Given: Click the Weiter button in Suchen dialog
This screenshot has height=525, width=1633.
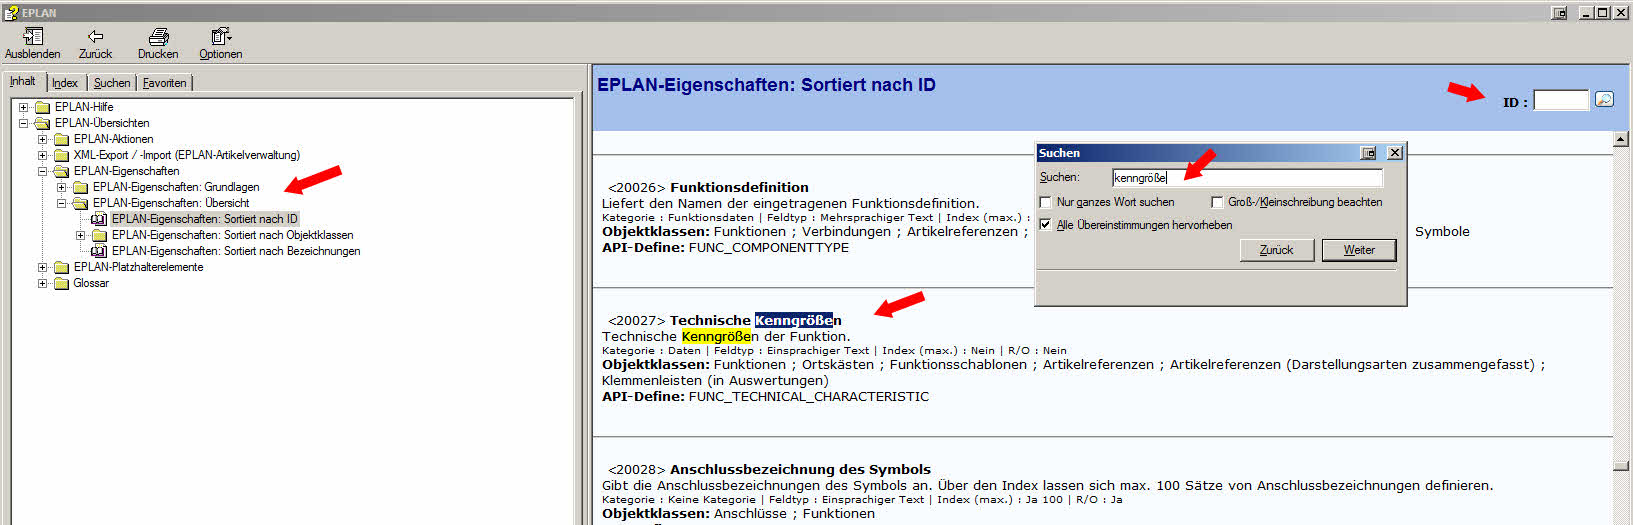Looking at the screenshot, I should pos(1359,250).
